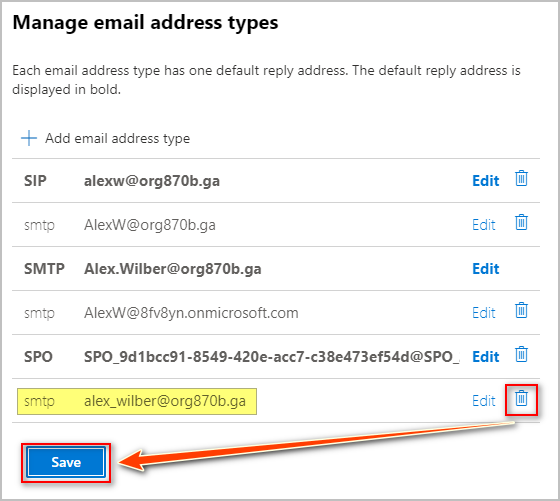
Task: Select the AlexW@8fv8yn.onmicrosoft.com address text
Action: point(191,313)
